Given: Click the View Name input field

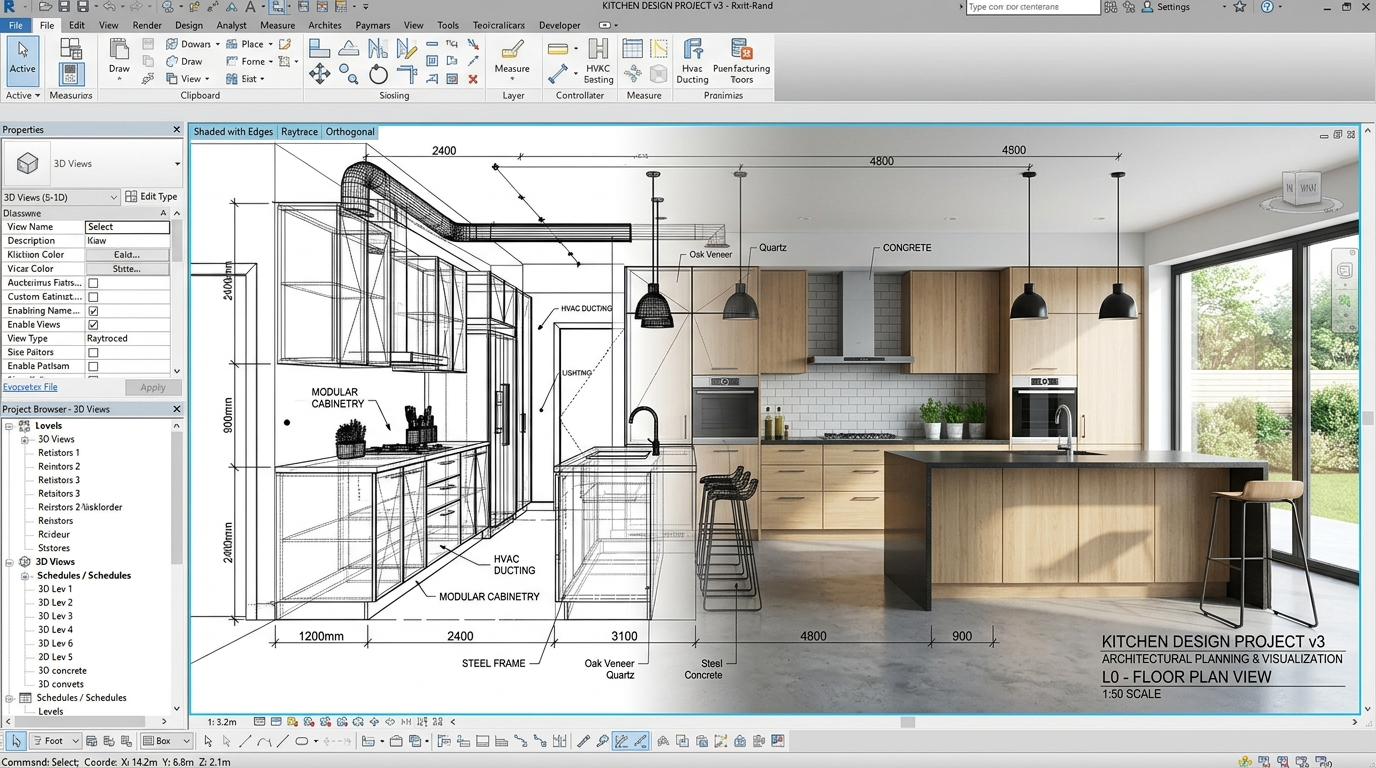Looking at the screenshot, I should point(127,227).
